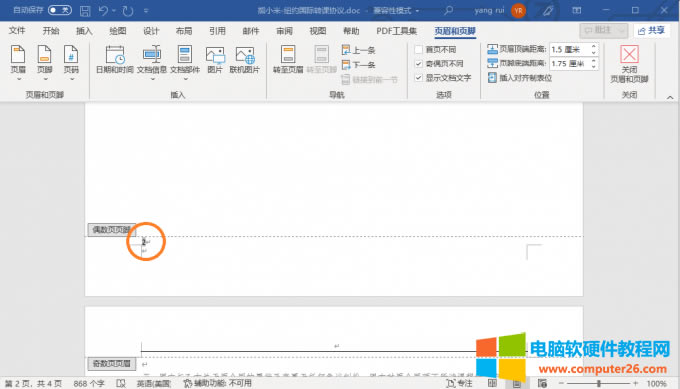
Task: Decrease footer bottom distance with the down arrow
Action: click(594, 67)
